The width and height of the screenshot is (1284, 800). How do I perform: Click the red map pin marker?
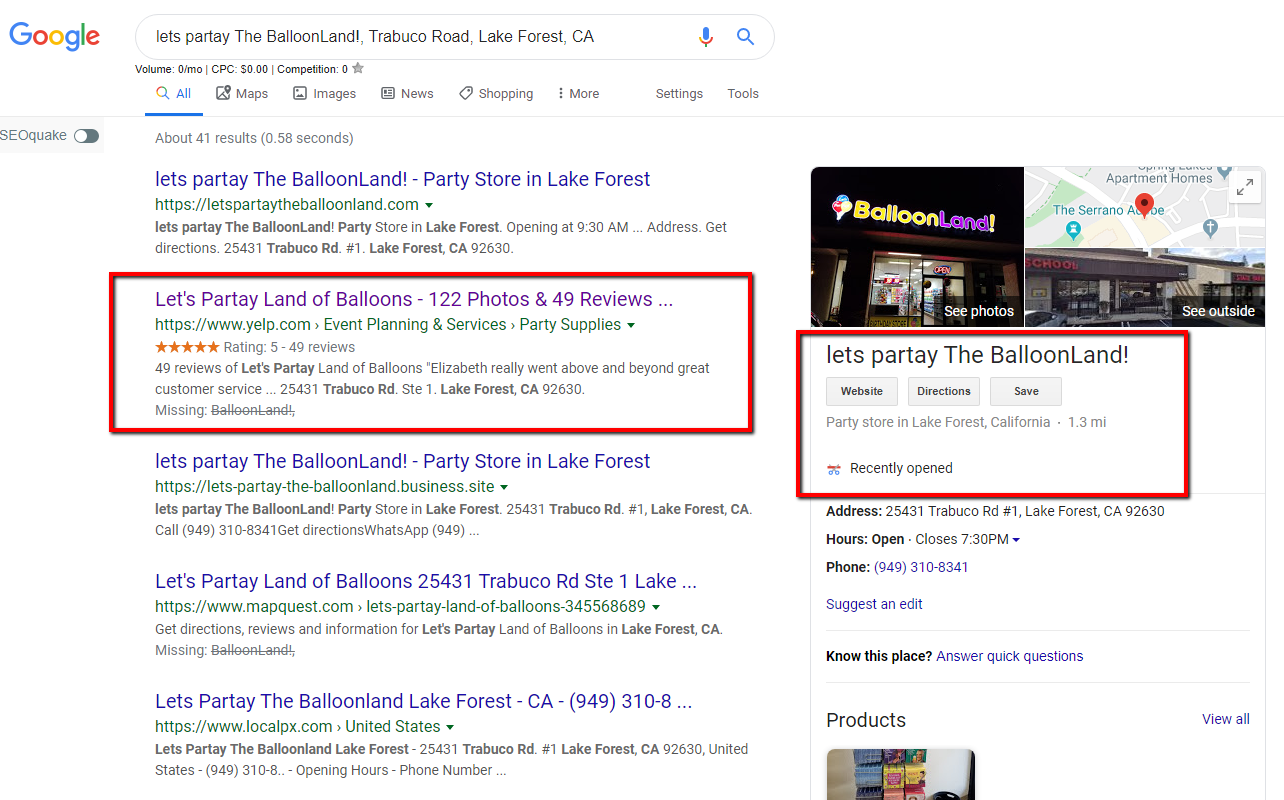(1145, 206)
